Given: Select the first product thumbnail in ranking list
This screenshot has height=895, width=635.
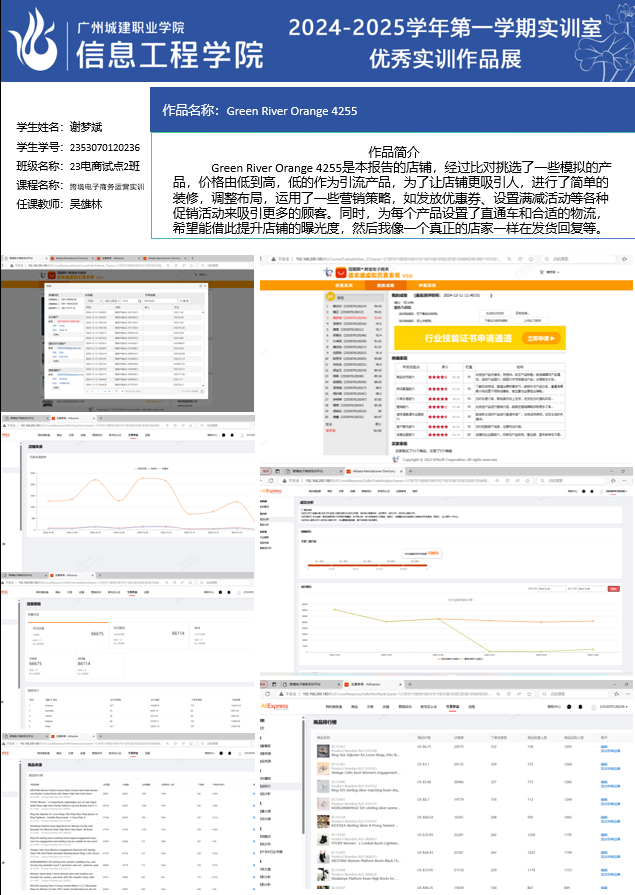Looking at the screenshot, I should pyautogui.click(x=323, y=746).
